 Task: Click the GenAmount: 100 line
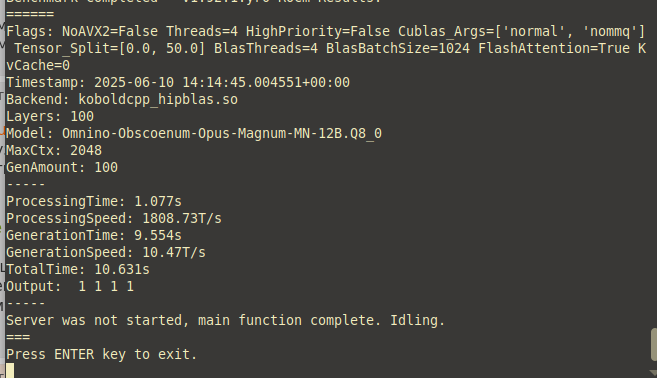click(x=62, y=168)
